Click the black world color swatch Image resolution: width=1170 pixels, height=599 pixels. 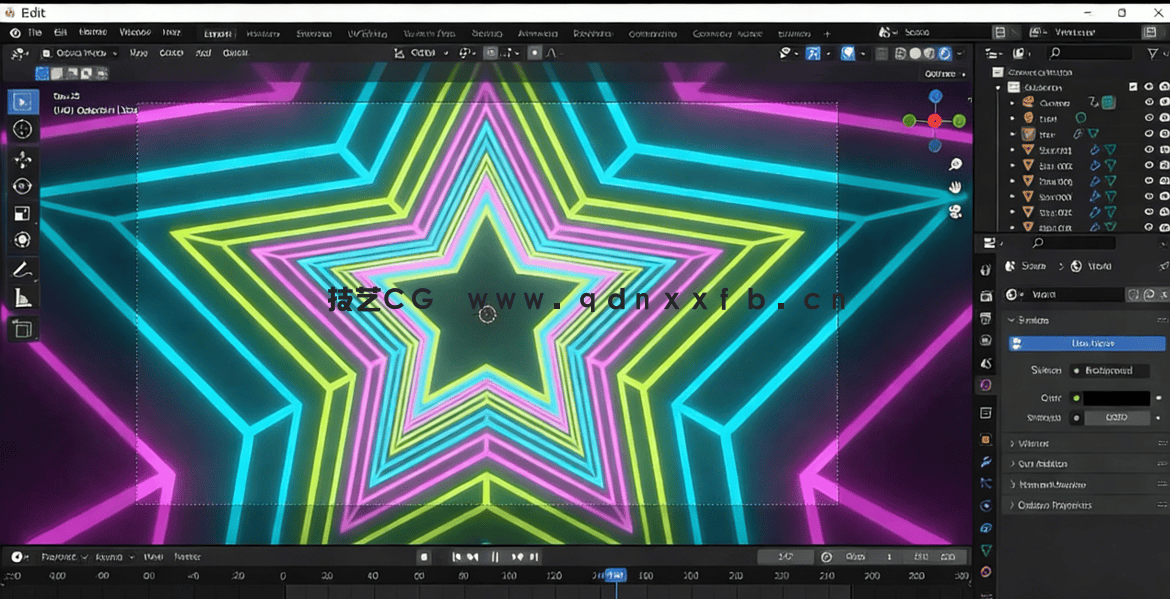(1116, 398)
